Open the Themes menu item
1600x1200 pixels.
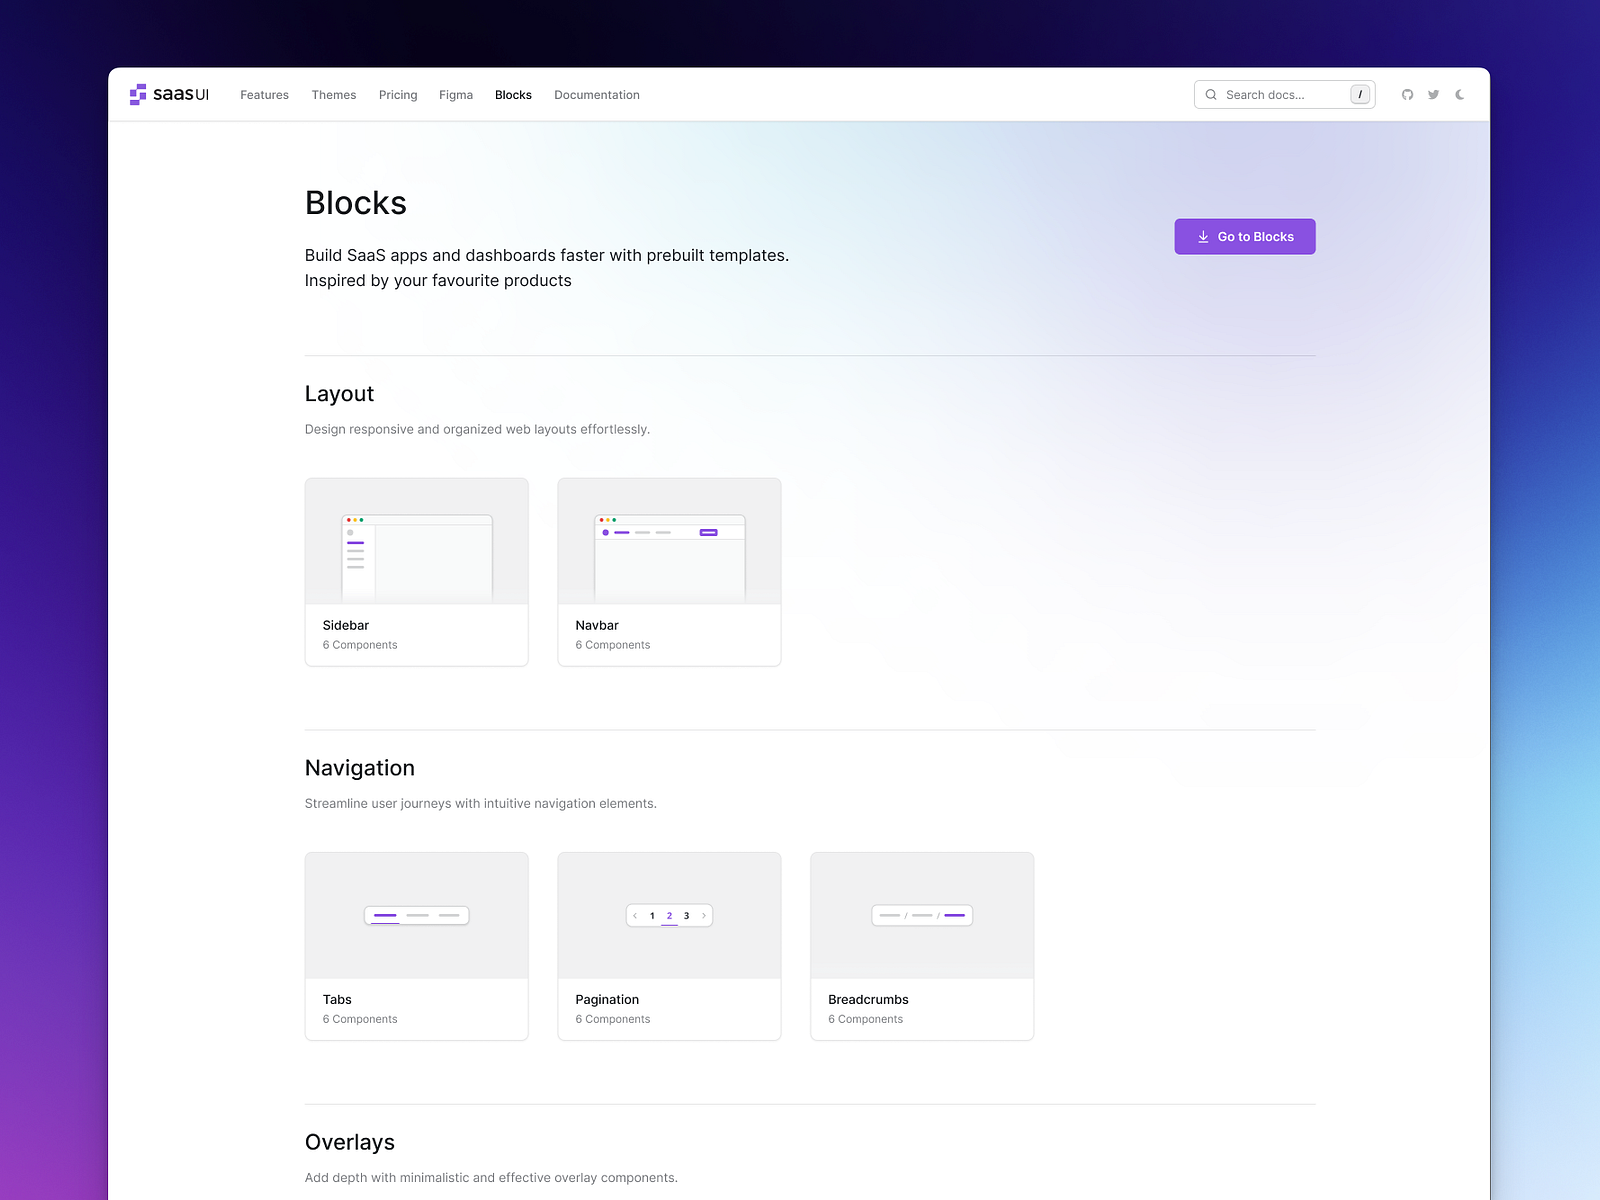click(x=333, y=95)
